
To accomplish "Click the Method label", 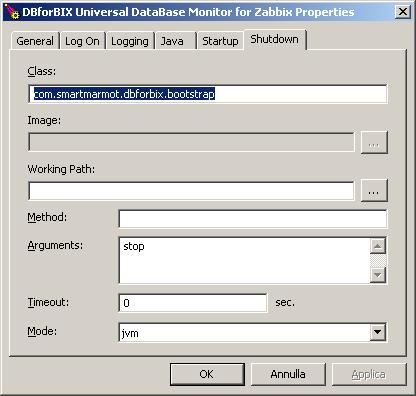I will coord(47,217).
